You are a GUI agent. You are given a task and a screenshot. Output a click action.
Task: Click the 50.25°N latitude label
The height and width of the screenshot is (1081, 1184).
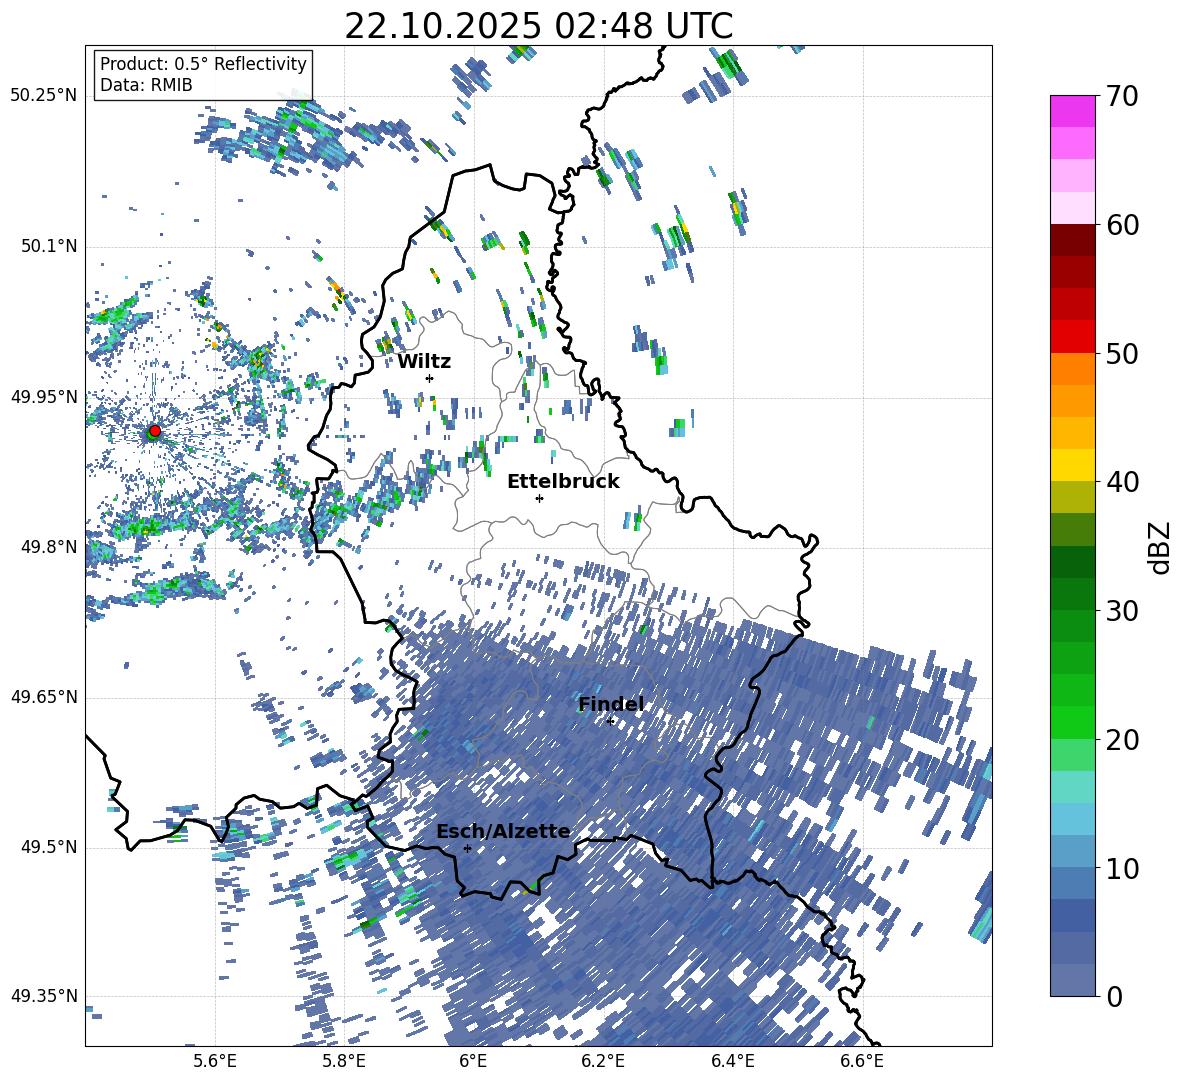click(44, 96)
